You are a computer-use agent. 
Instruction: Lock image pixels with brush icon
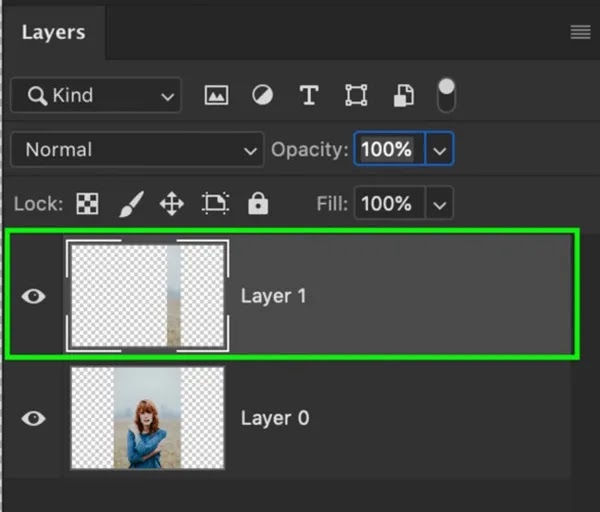131,203
